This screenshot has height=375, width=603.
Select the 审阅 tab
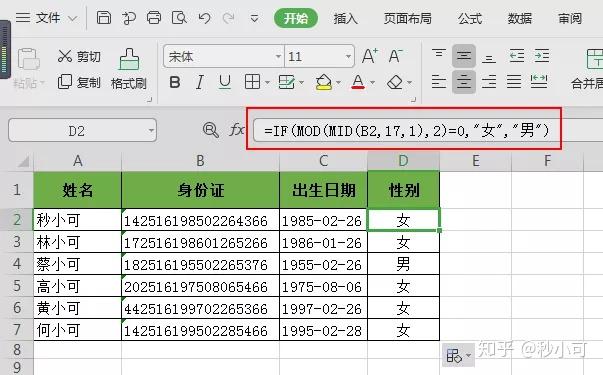(x=570, y=18)
